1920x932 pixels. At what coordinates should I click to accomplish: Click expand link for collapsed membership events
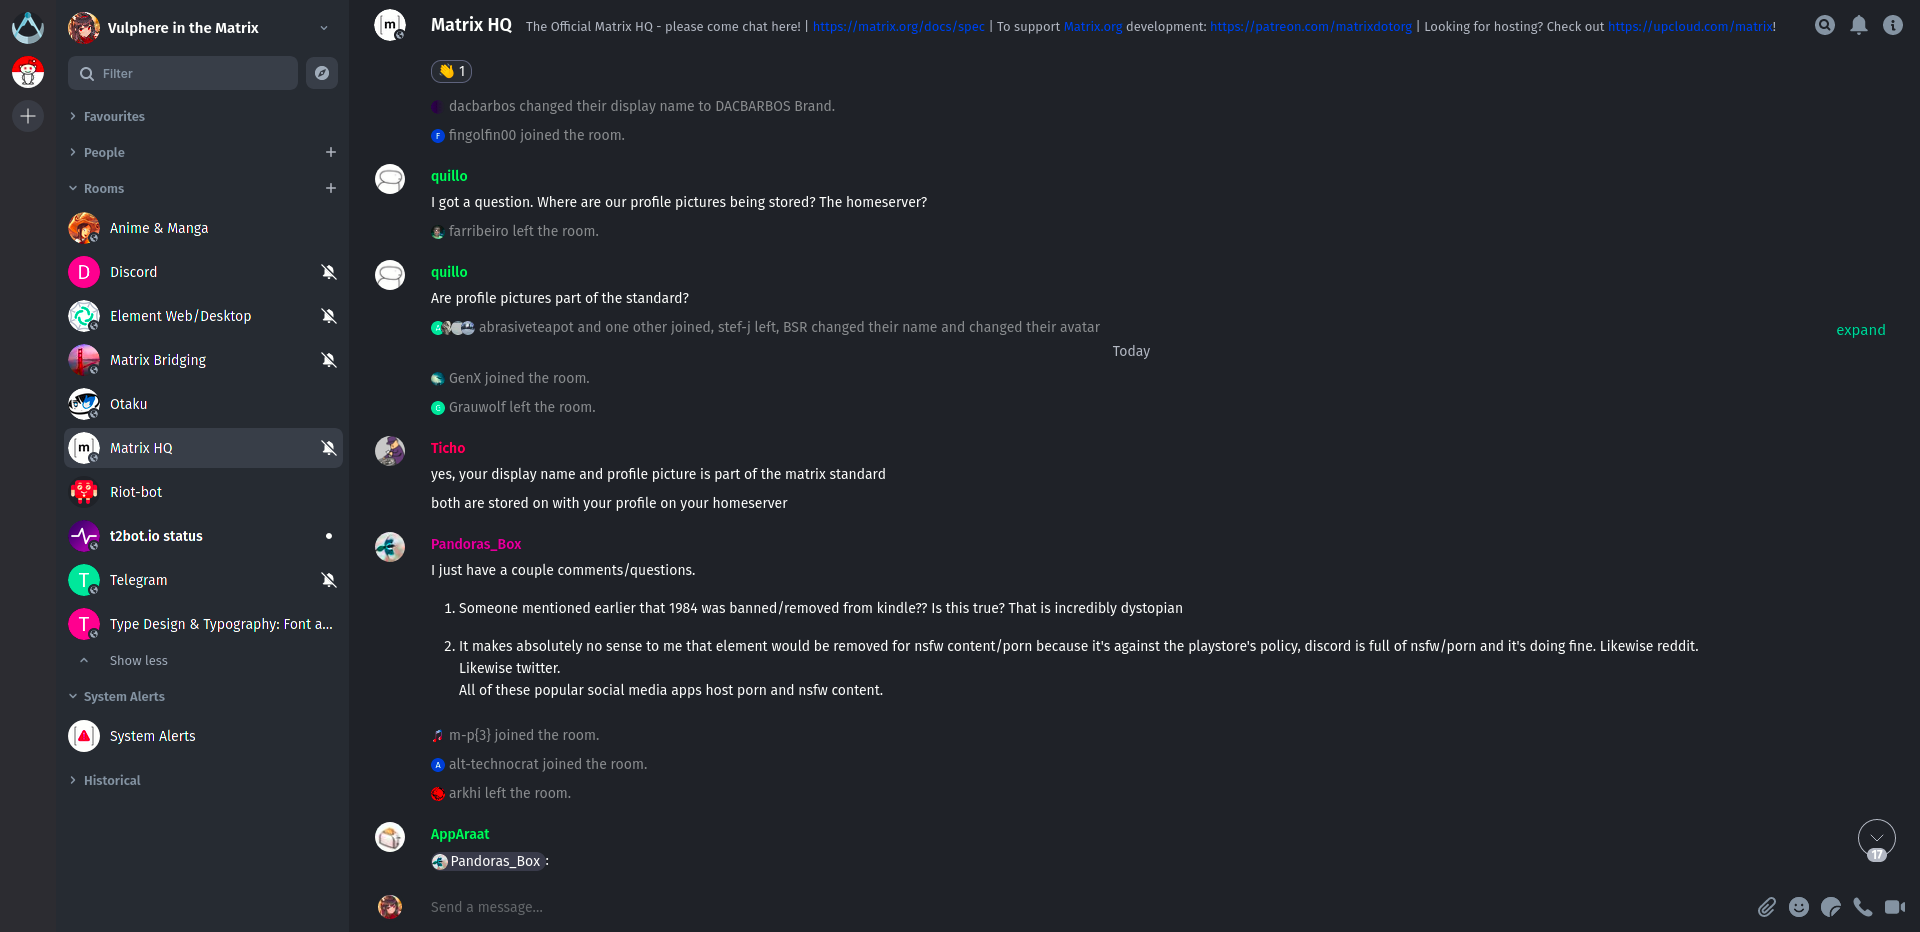(1861, 330)
